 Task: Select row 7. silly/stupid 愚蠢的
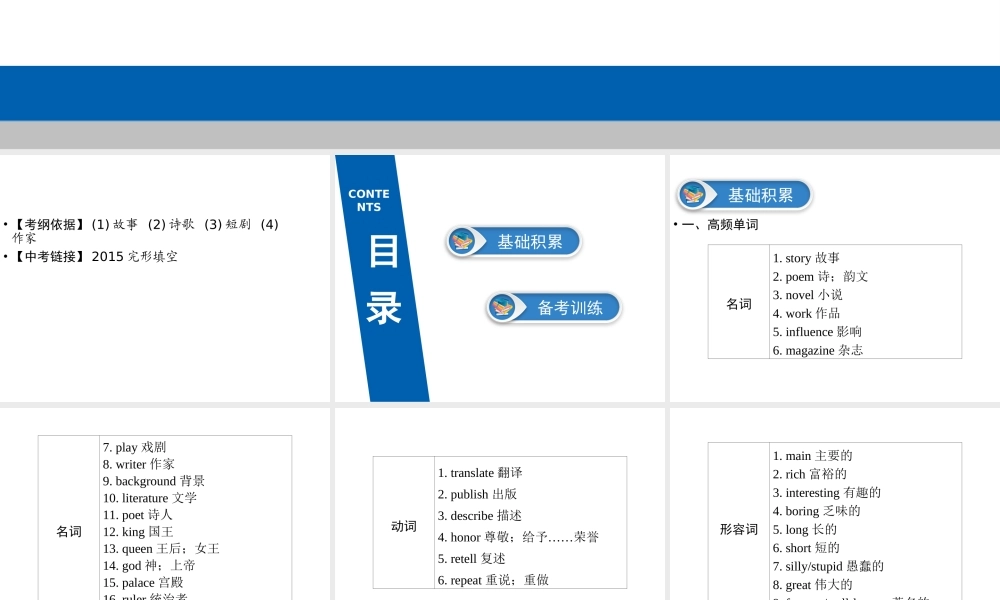coord(828,566)
